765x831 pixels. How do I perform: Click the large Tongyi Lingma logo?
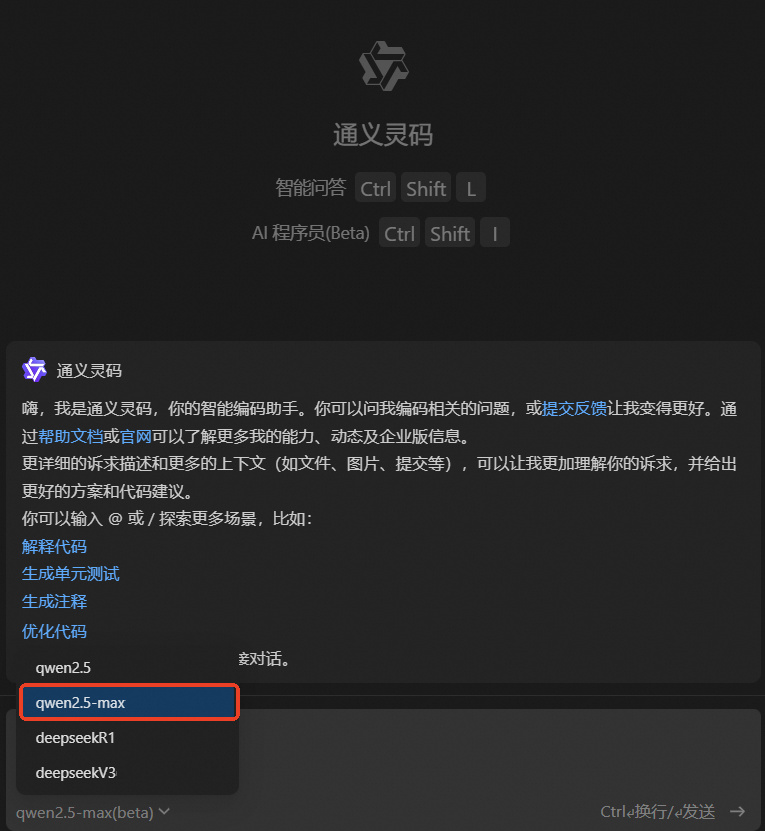383,66
